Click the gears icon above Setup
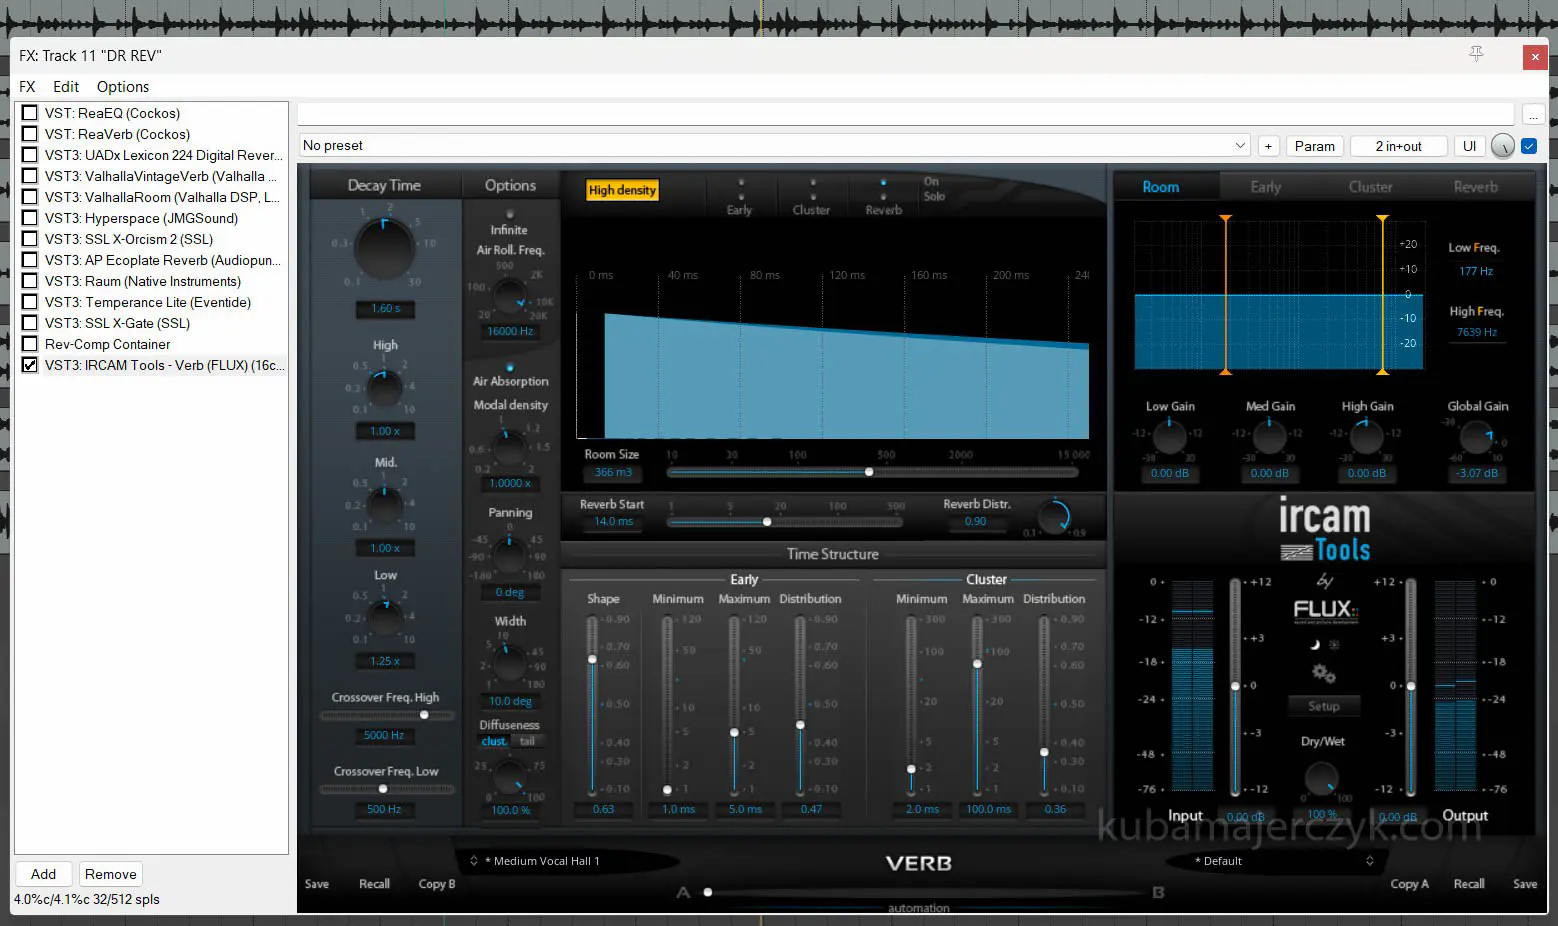1558x926 pixels. pyautogui.click(x=1323, y=674)
